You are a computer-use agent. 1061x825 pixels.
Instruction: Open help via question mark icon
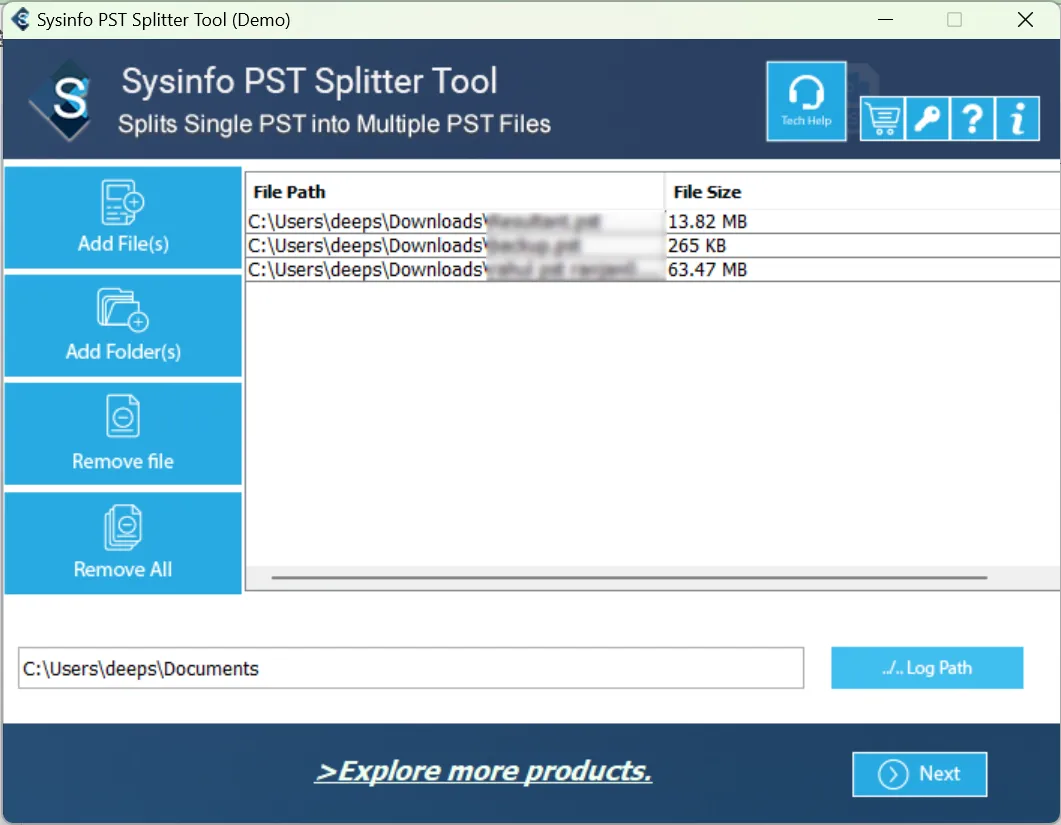pos(972,118)
